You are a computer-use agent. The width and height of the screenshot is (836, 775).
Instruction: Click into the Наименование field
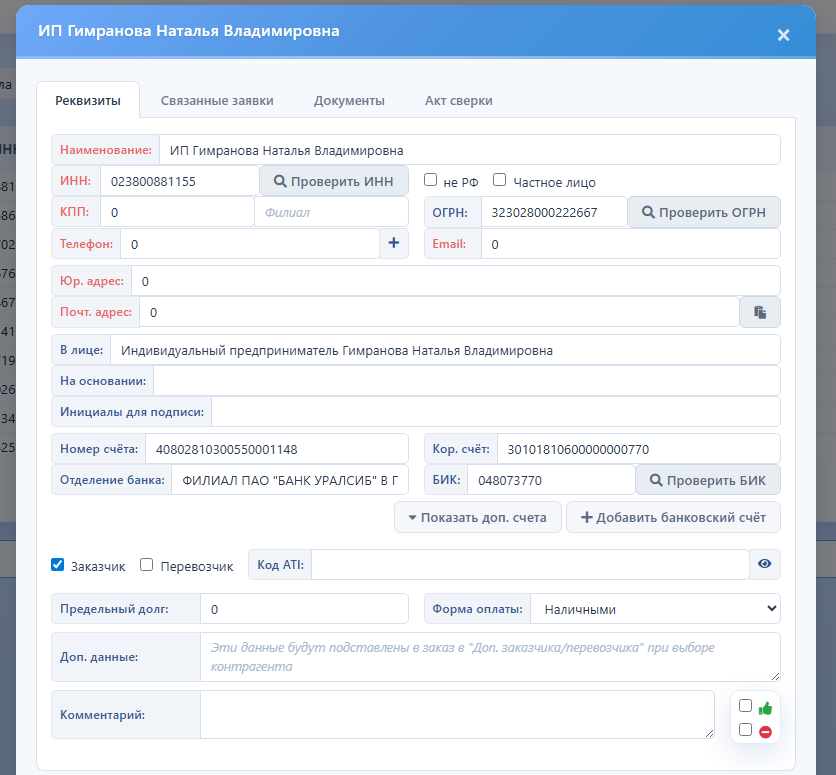470,150
